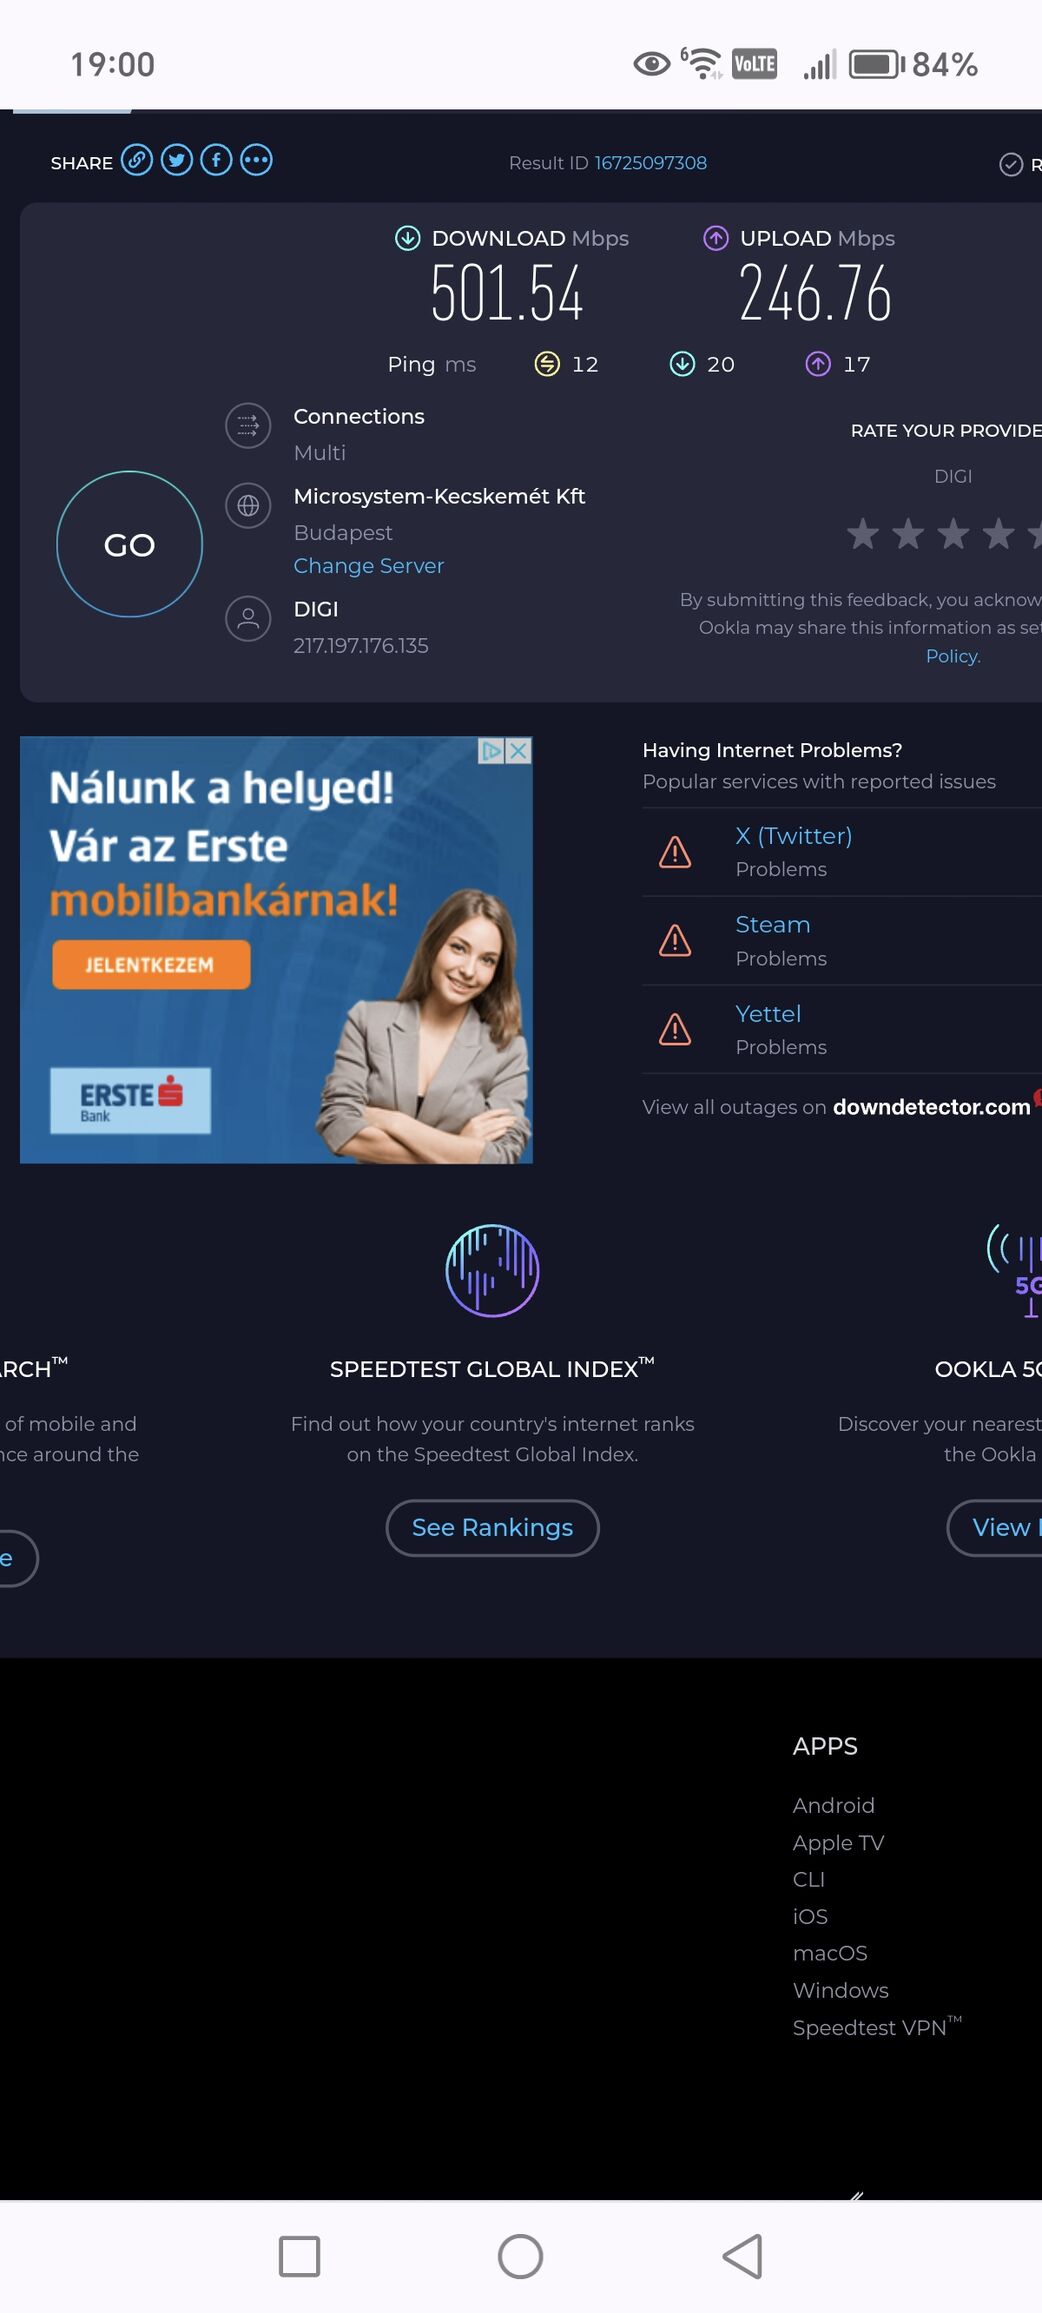Screen dimensions: 1042x2313
Task: View Yettel problems report
Action: [x=768, y=1014]
